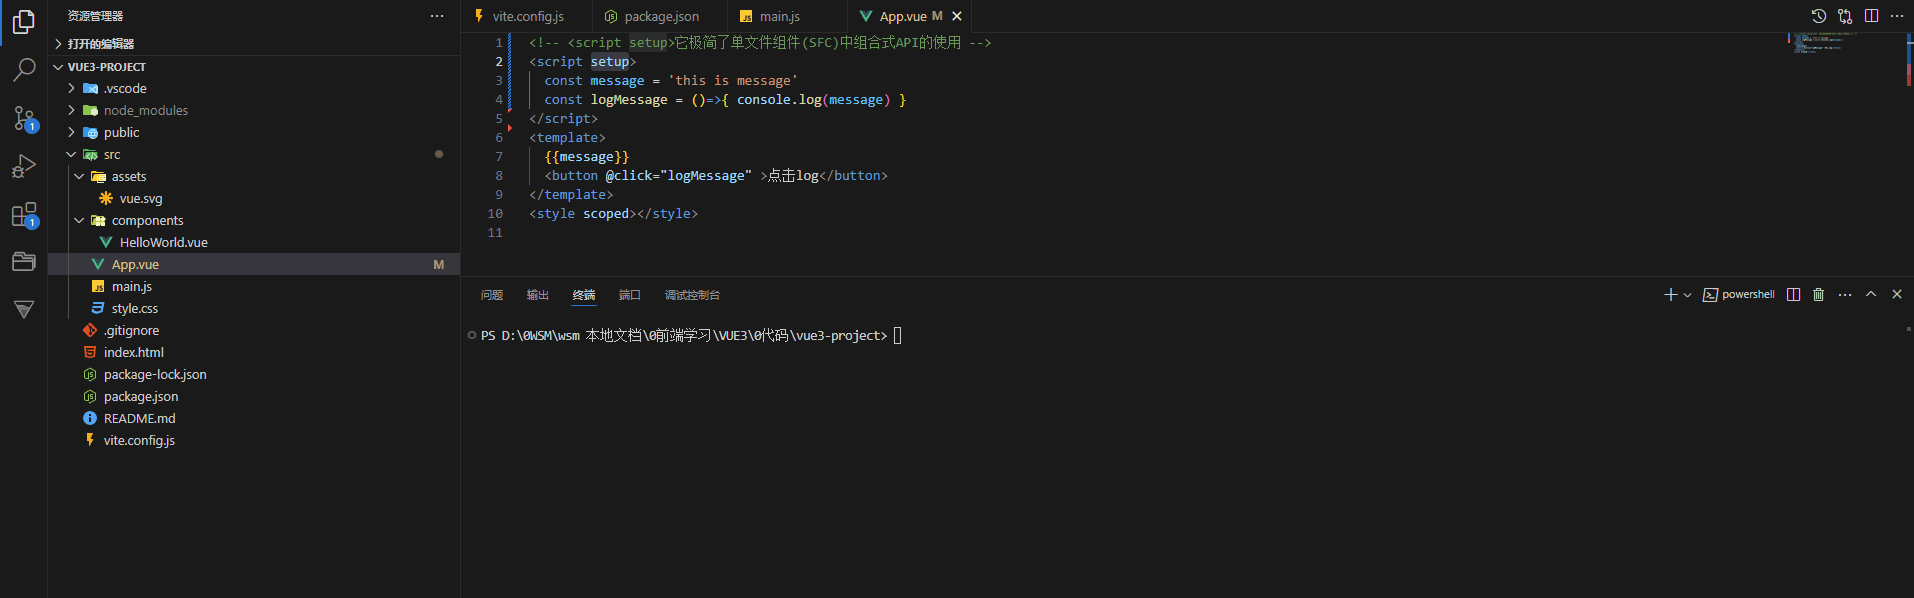
Task: Open package-lock.json in the file tree
Action: click(x=254, y=375)
